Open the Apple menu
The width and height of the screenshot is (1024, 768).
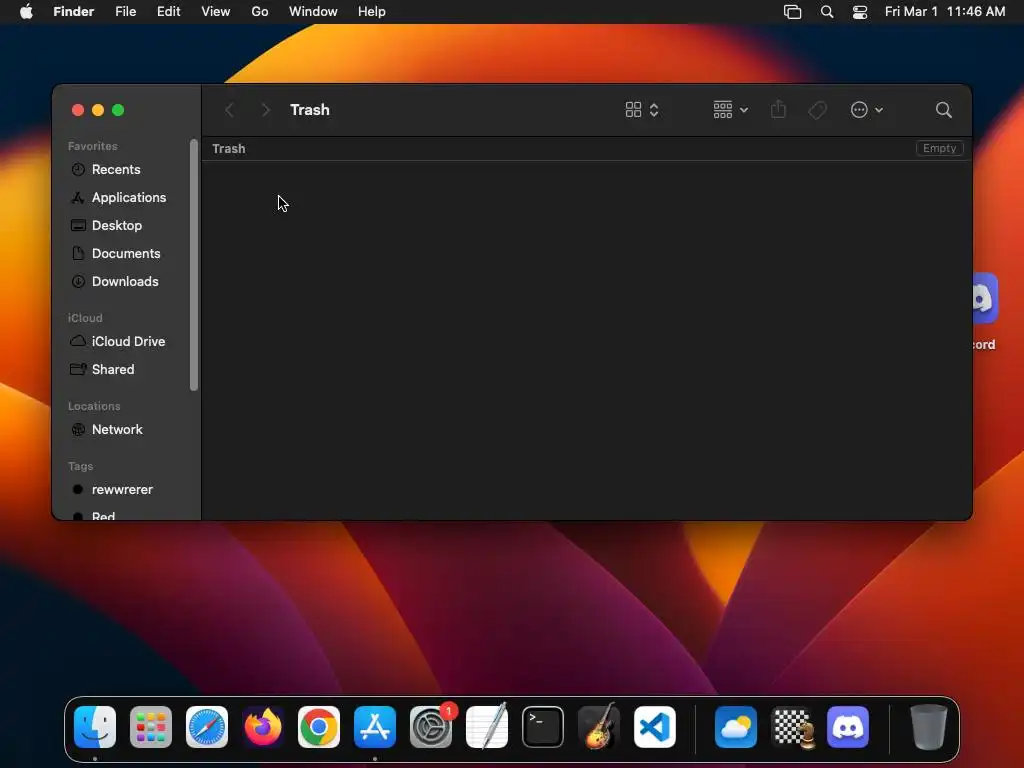click(26, 12)
